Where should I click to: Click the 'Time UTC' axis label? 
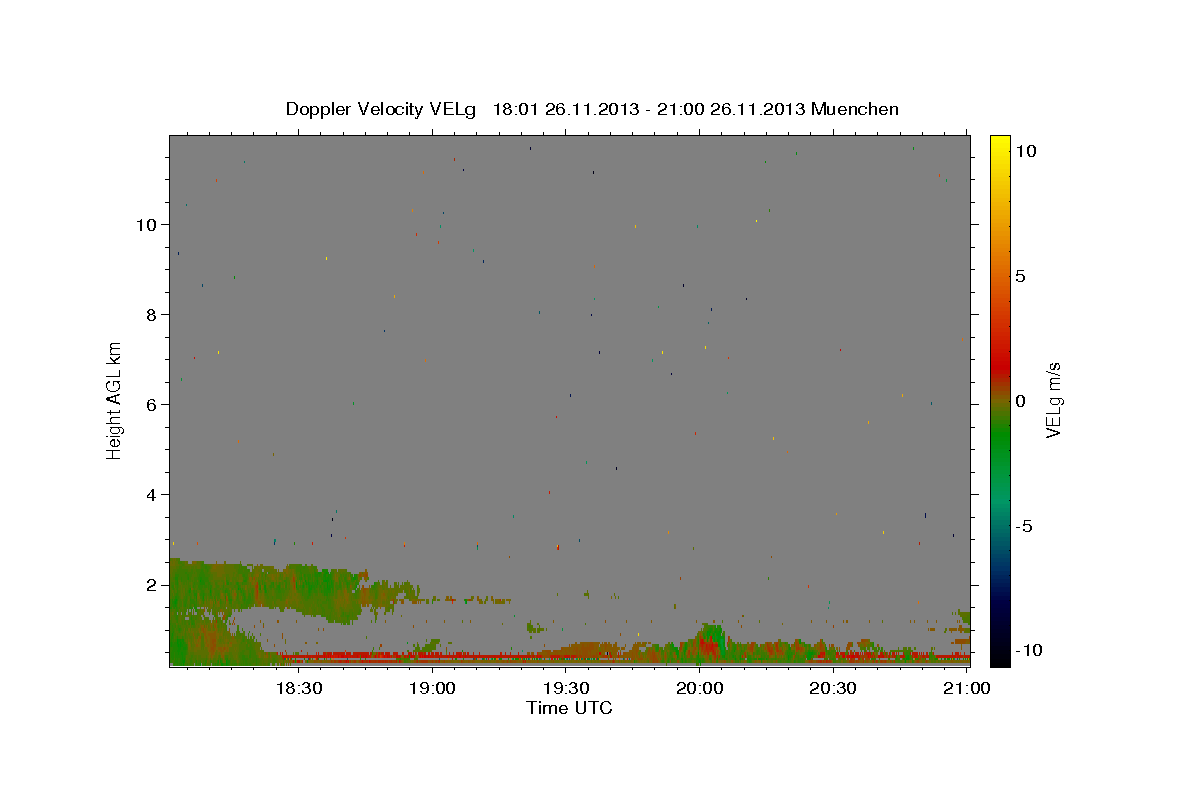pos(569,708)
